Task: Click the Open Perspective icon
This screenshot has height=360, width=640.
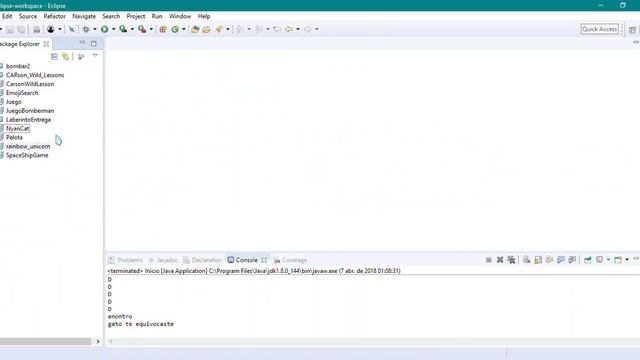Action: click(632, 29)
